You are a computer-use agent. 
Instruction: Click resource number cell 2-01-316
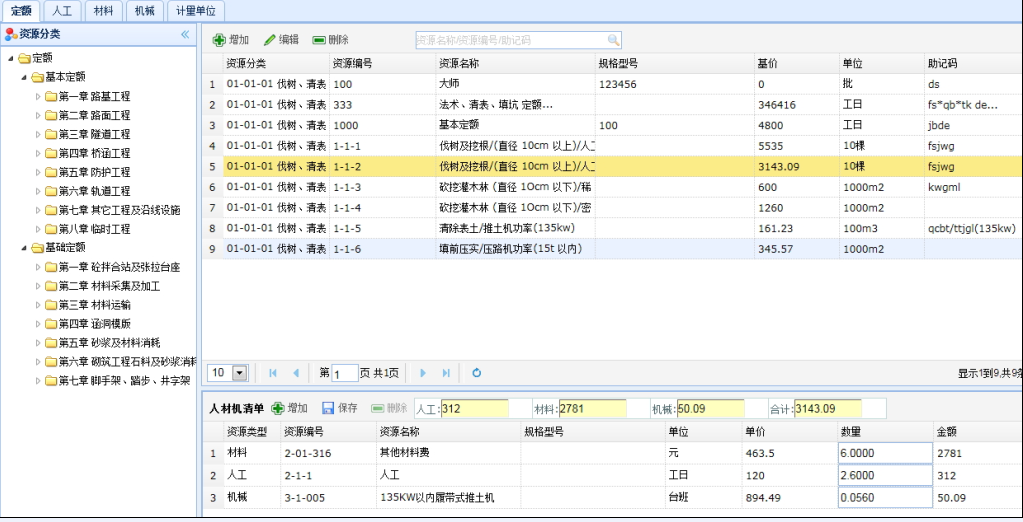329,453
